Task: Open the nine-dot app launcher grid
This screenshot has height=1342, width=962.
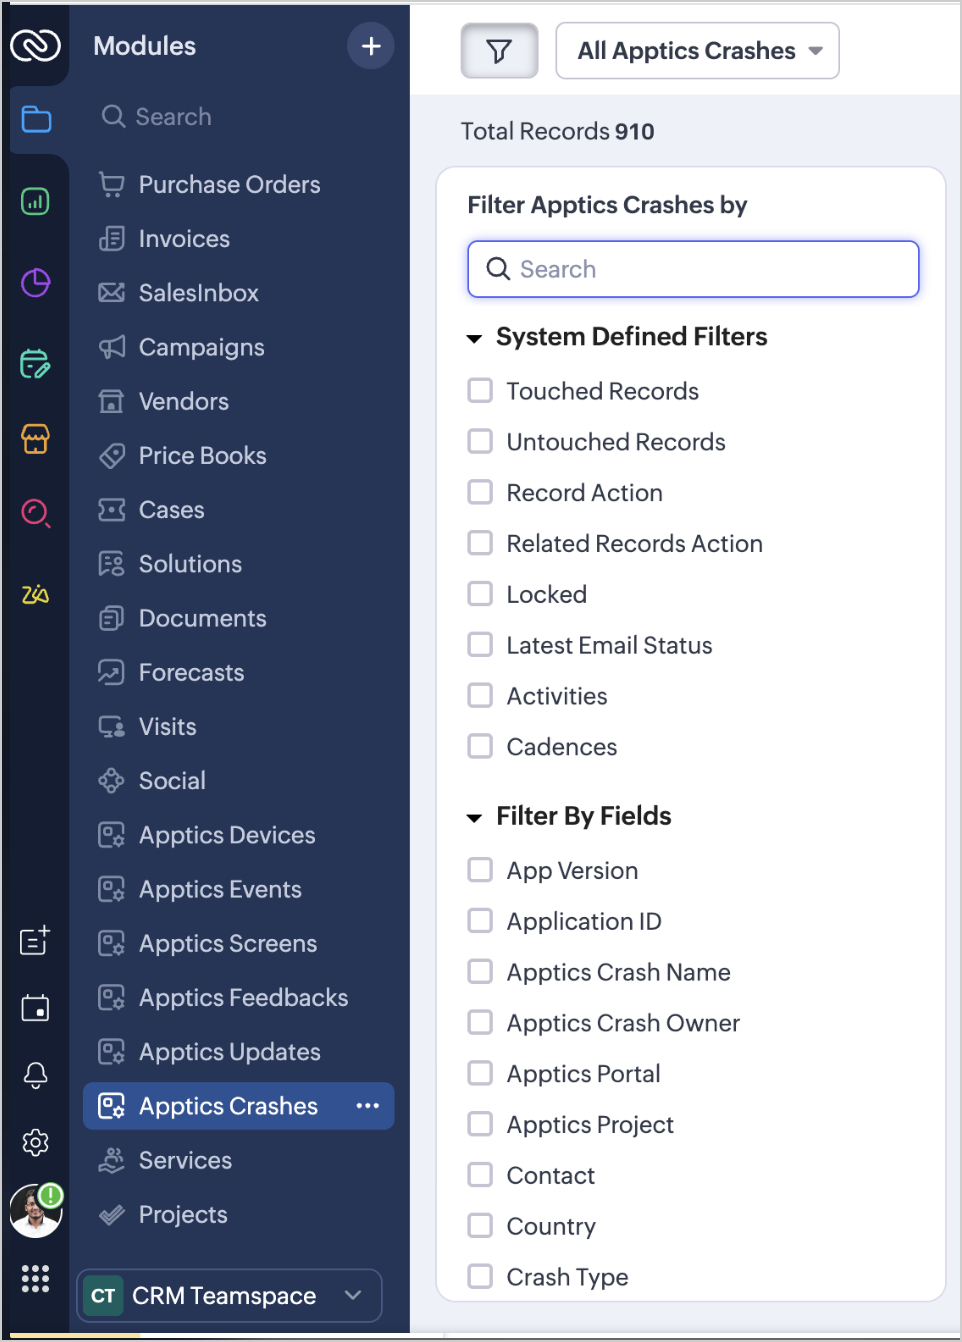Action: point(35,1278)
